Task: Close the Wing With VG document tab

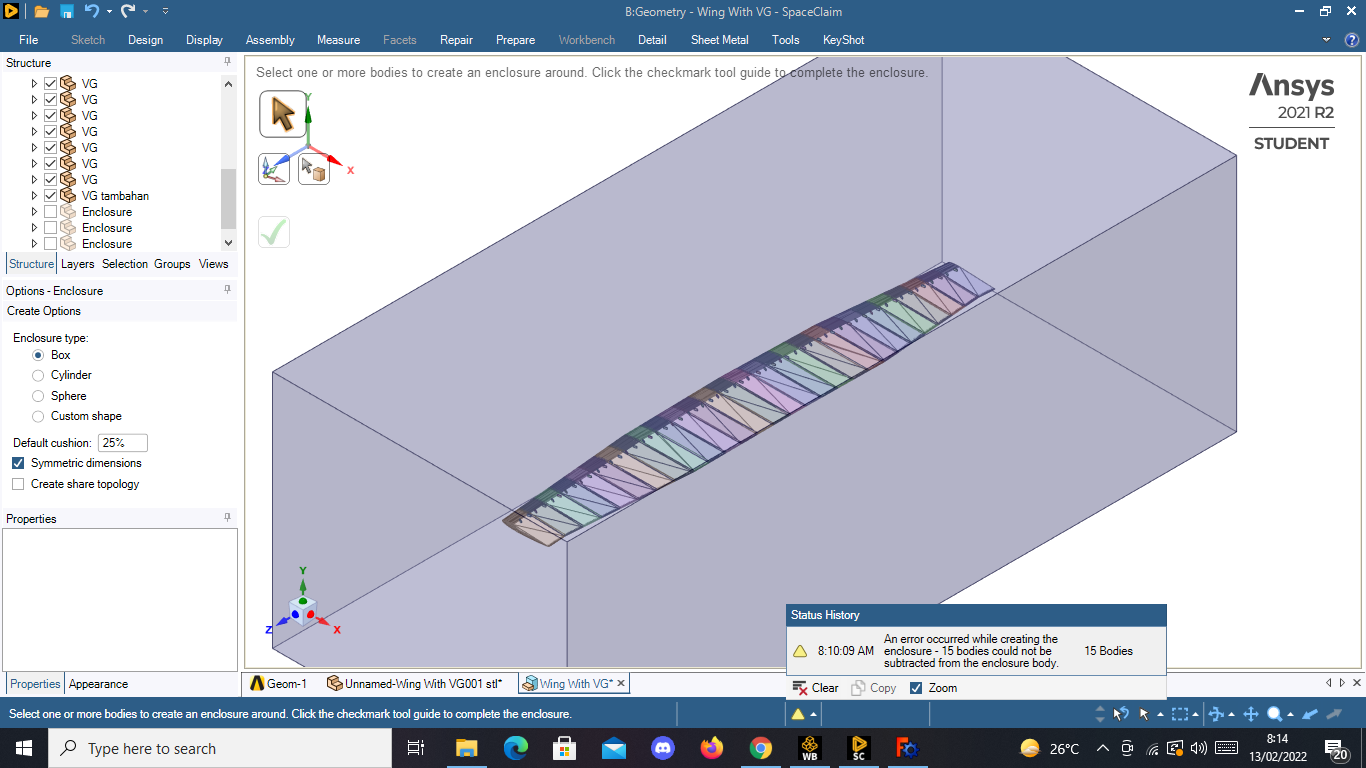Action: point(621,684)
